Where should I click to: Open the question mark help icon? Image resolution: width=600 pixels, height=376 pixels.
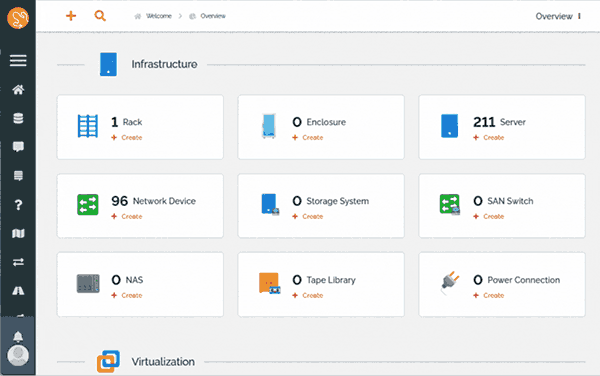click(18, 205)
